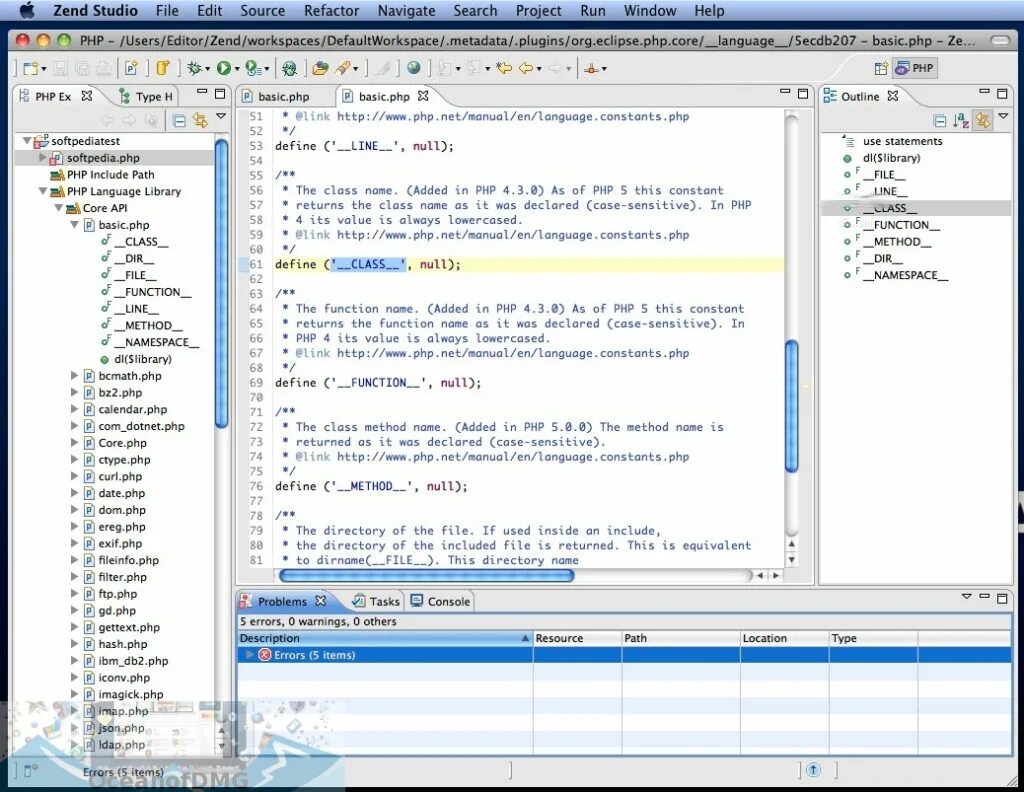This screenshot has height=792, width=1024.
Task: Toggle Link with Editor in PHP Explorer
Action: tap(200, 120)
